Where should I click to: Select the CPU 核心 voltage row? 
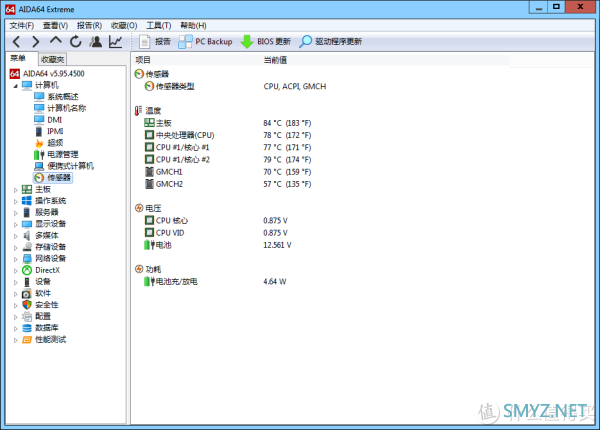click(216, 220)
